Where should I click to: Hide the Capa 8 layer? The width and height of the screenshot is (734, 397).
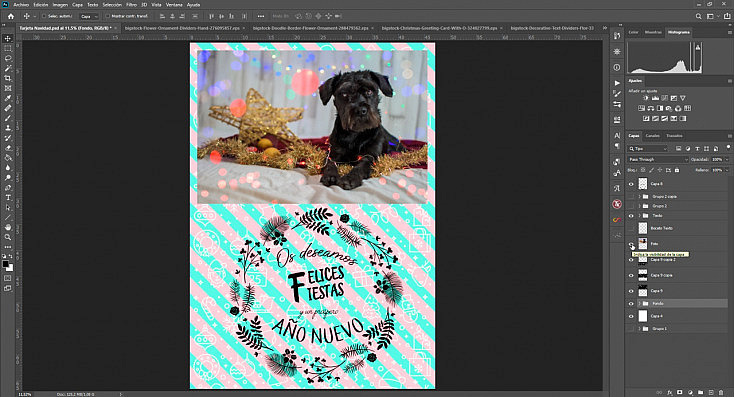coord(631,184)
